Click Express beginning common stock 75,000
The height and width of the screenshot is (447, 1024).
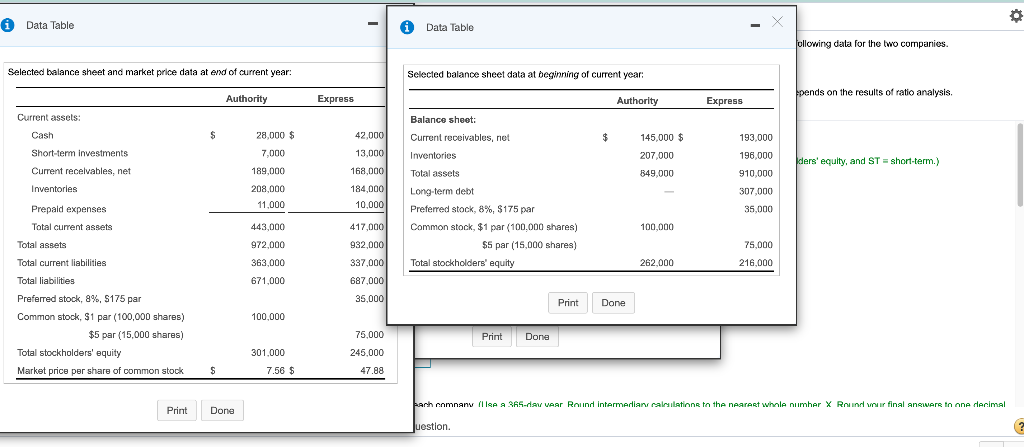click(x=758, y=245)
